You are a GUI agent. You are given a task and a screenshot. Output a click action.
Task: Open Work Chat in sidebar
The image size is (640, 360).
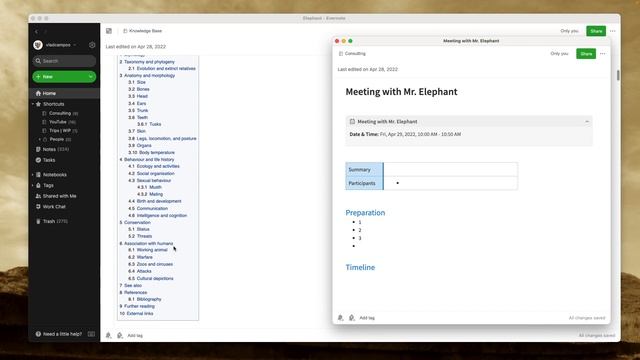[54, 207]
